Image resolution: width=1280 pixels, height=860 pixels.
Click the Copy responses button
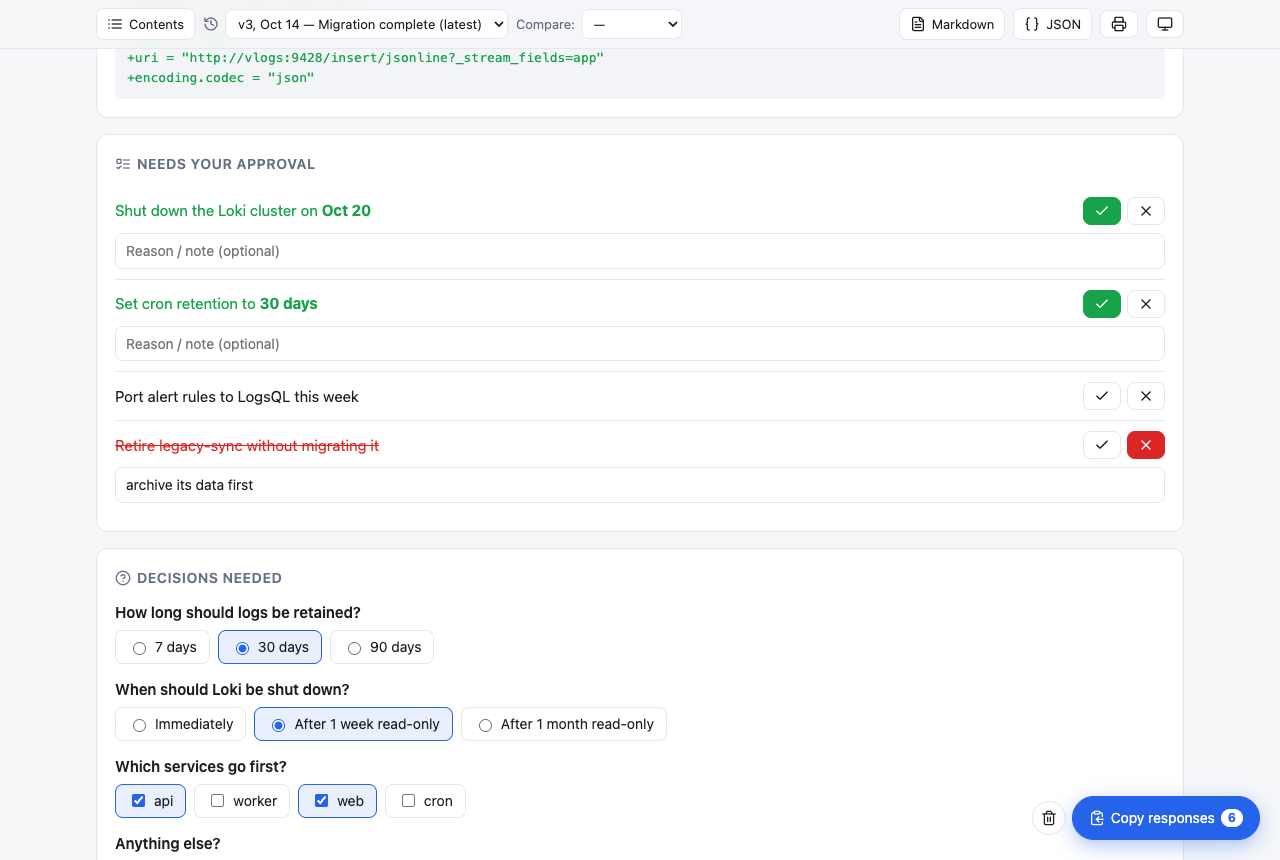click(x=1166, y=818)
